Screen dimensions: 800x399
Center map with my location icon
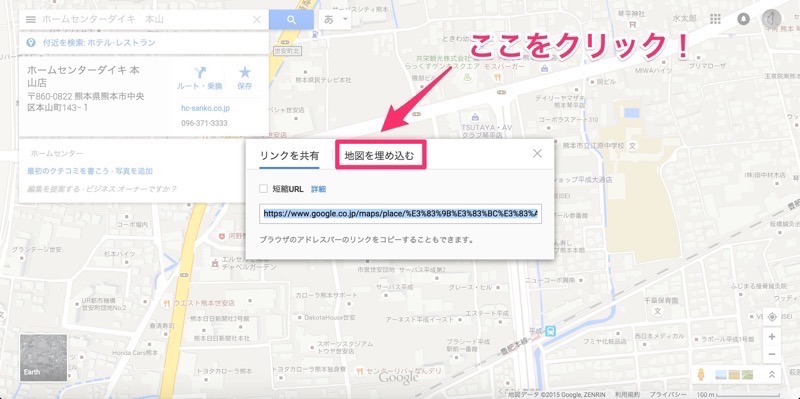click(x=771, y=317)
